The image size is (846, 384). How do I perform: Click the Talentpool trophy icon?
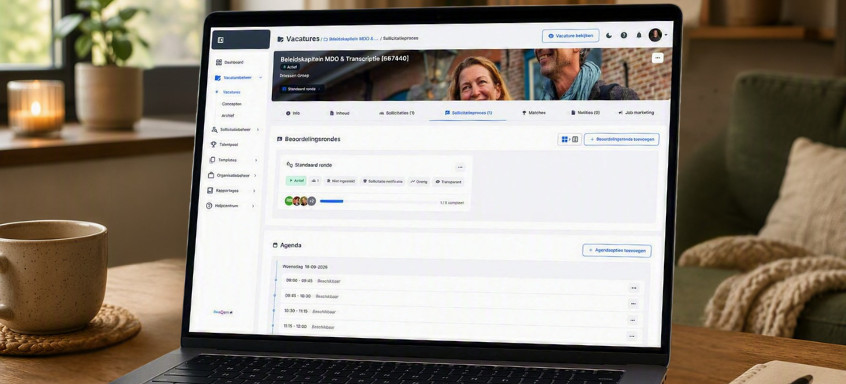tap(214, 145)
